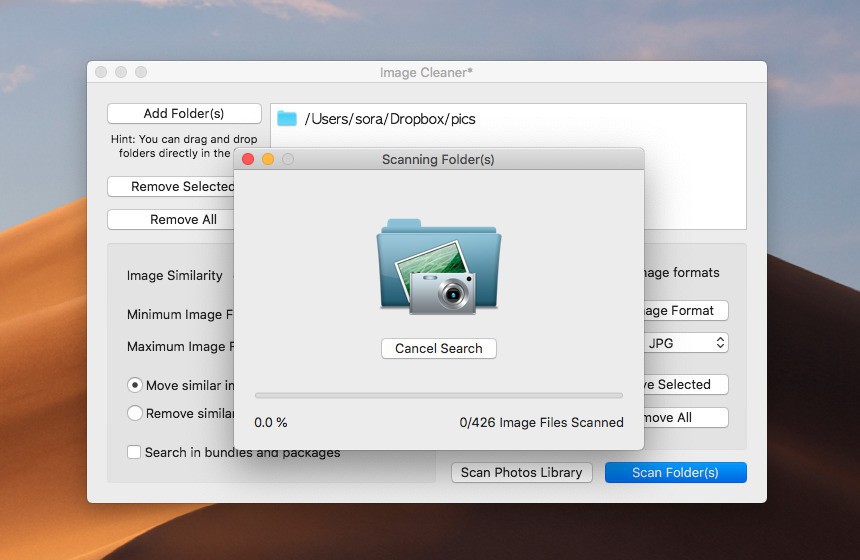Image resolution: width=860 pixels, height=560 pixels.
Task: Select the /Users/sora/Dropbox/pics folder row
Action: (x=508, y=118)
